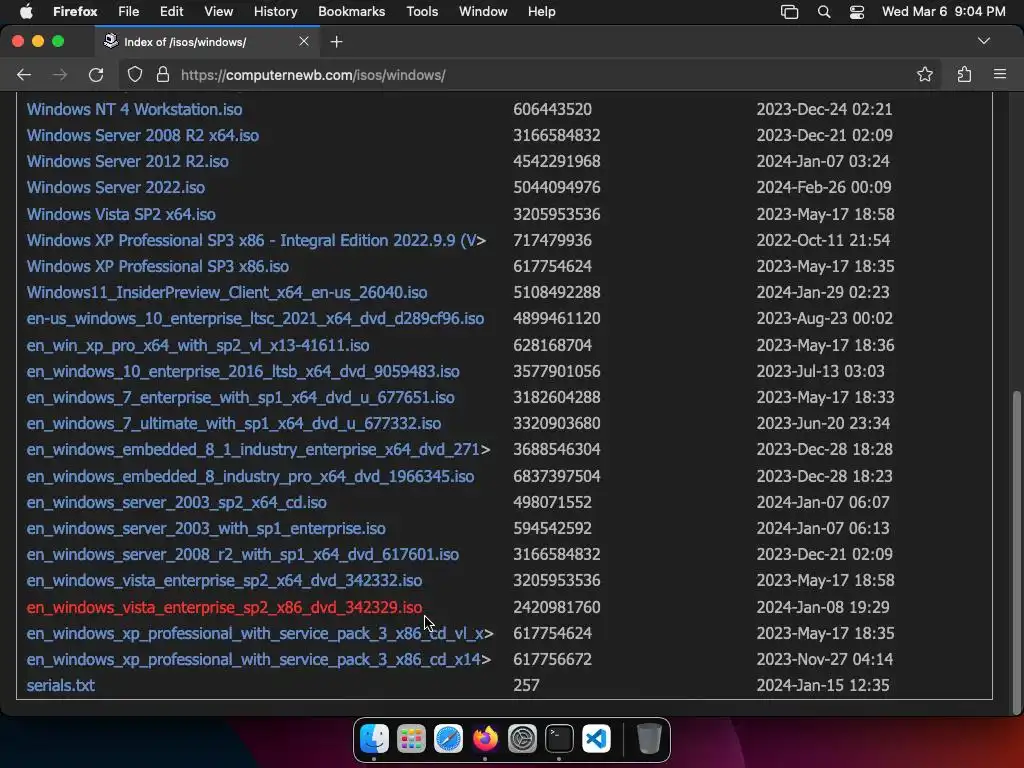The width and height of the screenshot is (1024, 768).
Task: Open the Trash in the Dock
Action: 649,739
